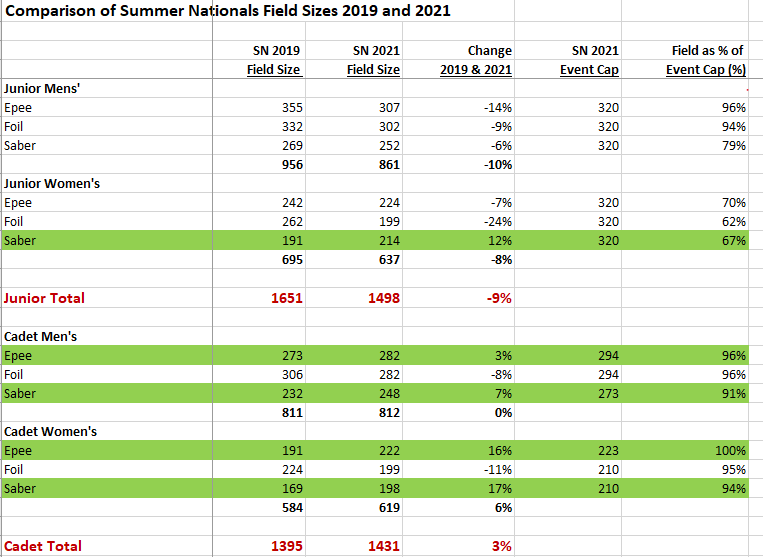The width and height of the screenshot is (763, 557).
Task: Click the Junior Total value 1651
Action: 287,298
